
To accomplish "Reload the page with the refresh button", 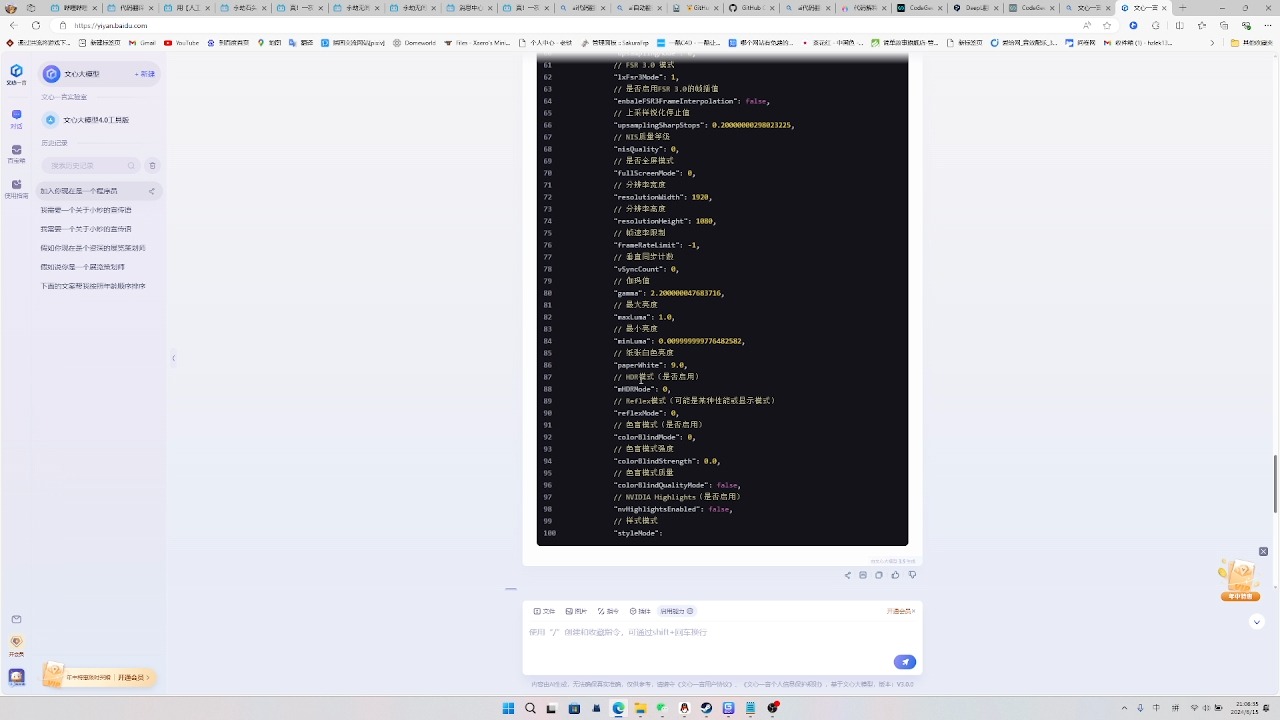I will tap(36, 25).
